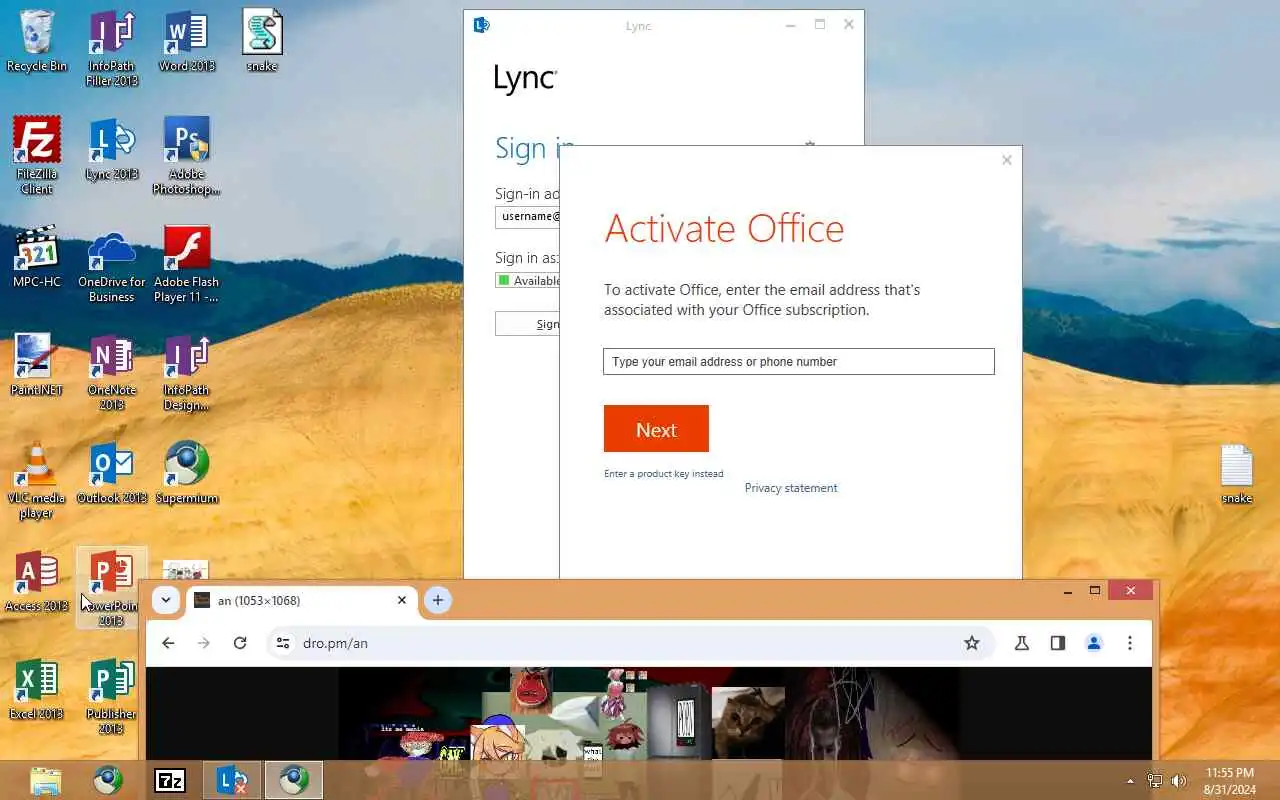
Task: Click 7-Zip taskbar icon
Action: click(170, 780)
